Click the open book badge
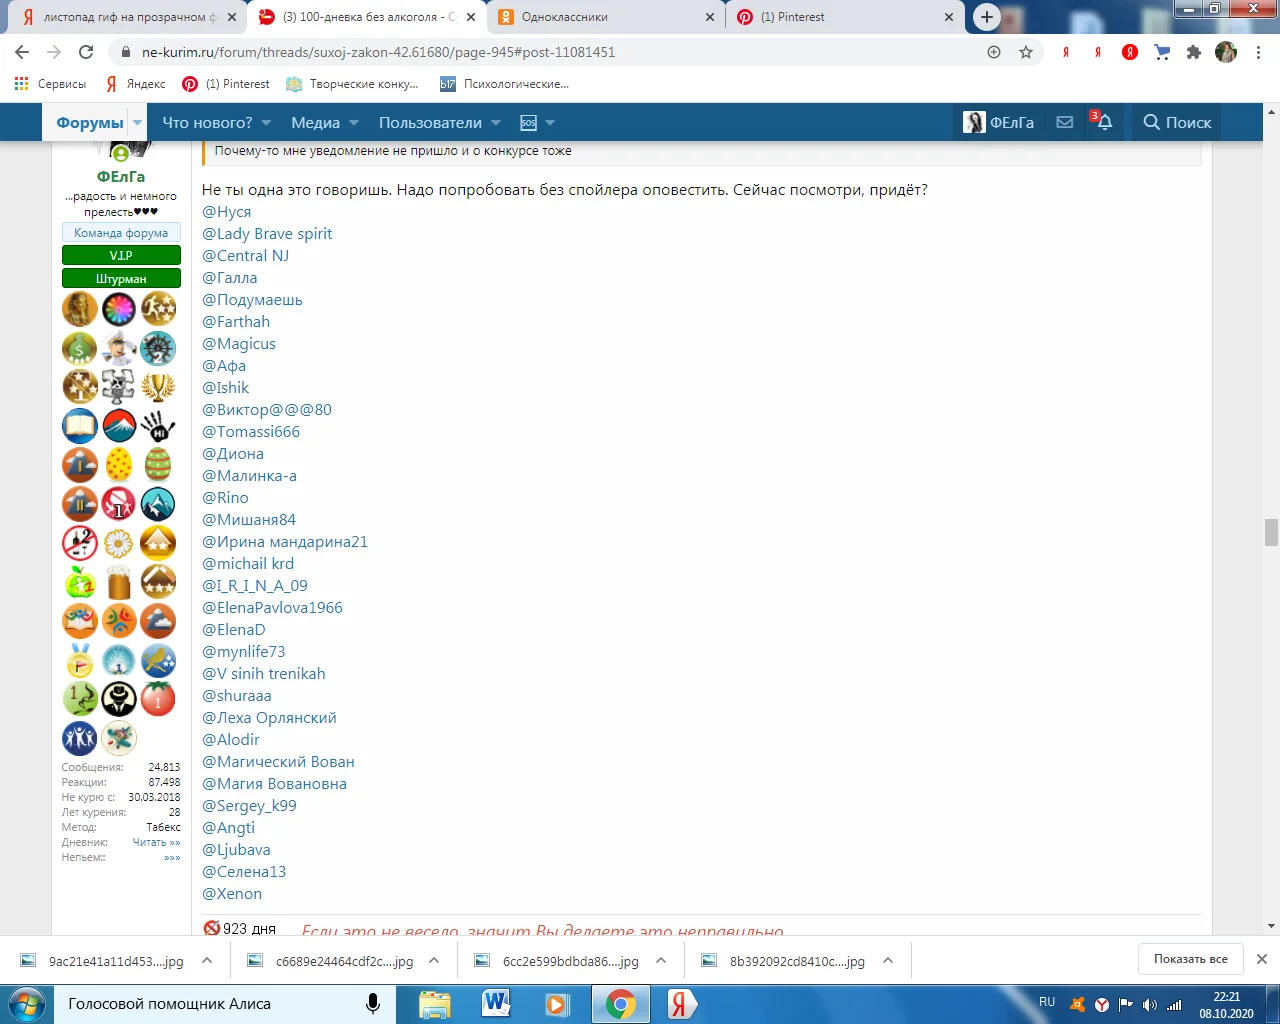 (80, 426)
